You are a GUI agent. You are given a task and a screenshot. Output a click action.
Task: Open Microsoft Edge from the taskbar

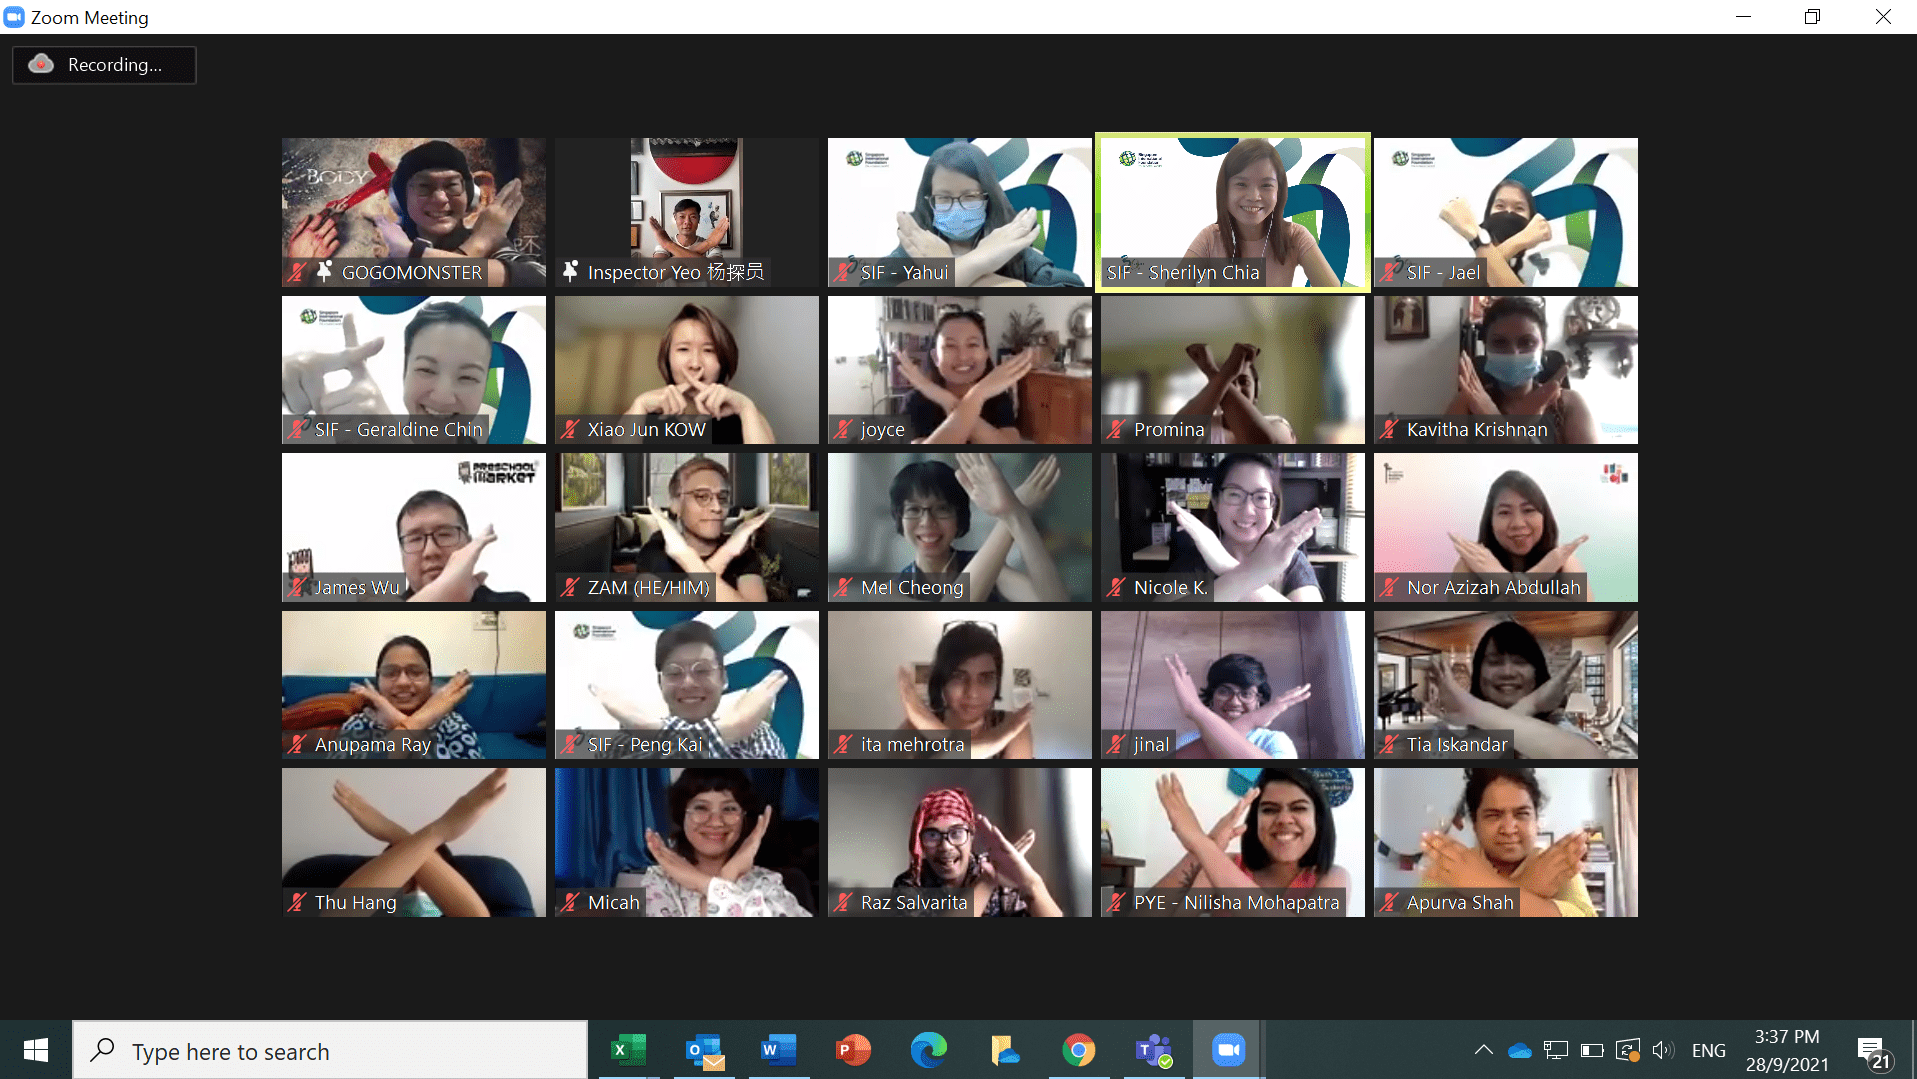tap(928, 1050)
